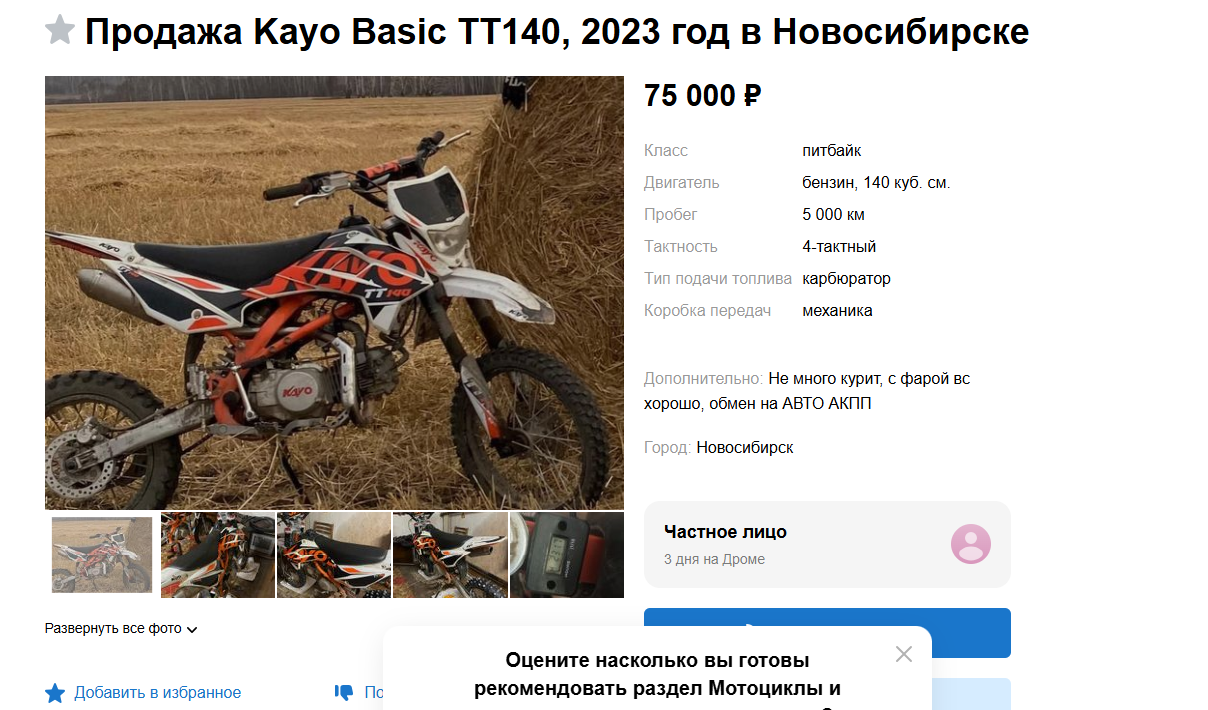Click the pink seller avatar icon
This screenshot has height=710, width=1208.
coord(971,544)
